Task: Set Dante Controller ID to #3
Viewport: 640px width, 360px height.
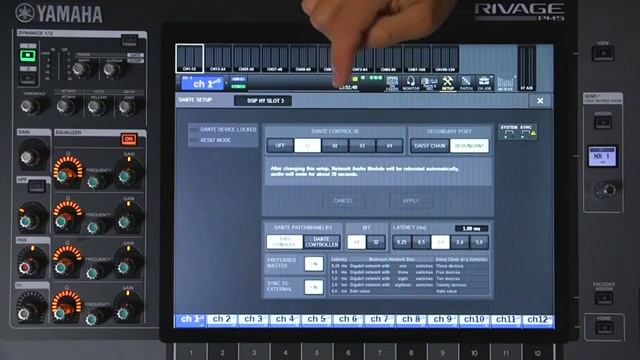Action: coord(362,145)
